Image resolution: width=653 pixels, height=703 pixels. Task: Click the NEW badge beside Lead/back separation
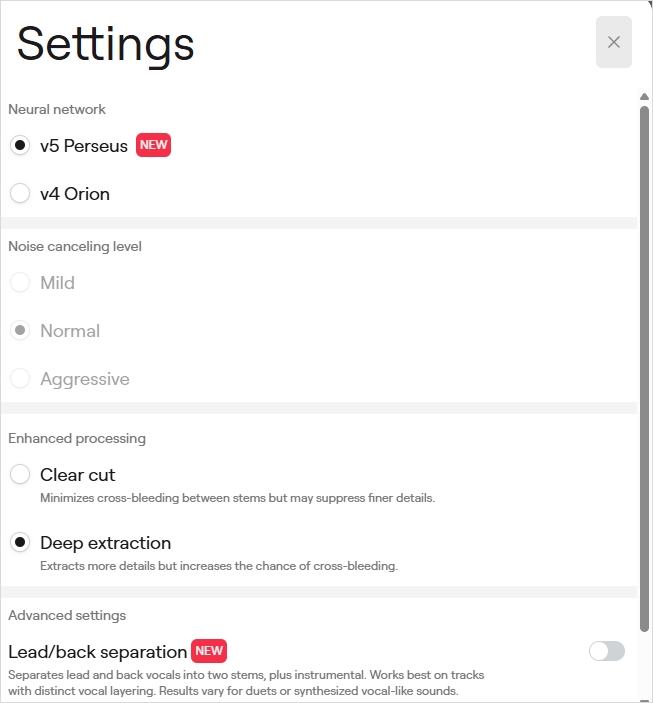point(209,651)
